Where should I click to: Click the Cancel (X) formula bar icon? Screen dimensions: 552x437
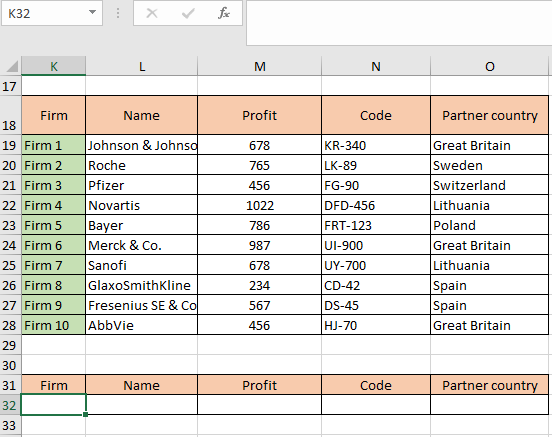pyautogui.click(x=152, y=13)
